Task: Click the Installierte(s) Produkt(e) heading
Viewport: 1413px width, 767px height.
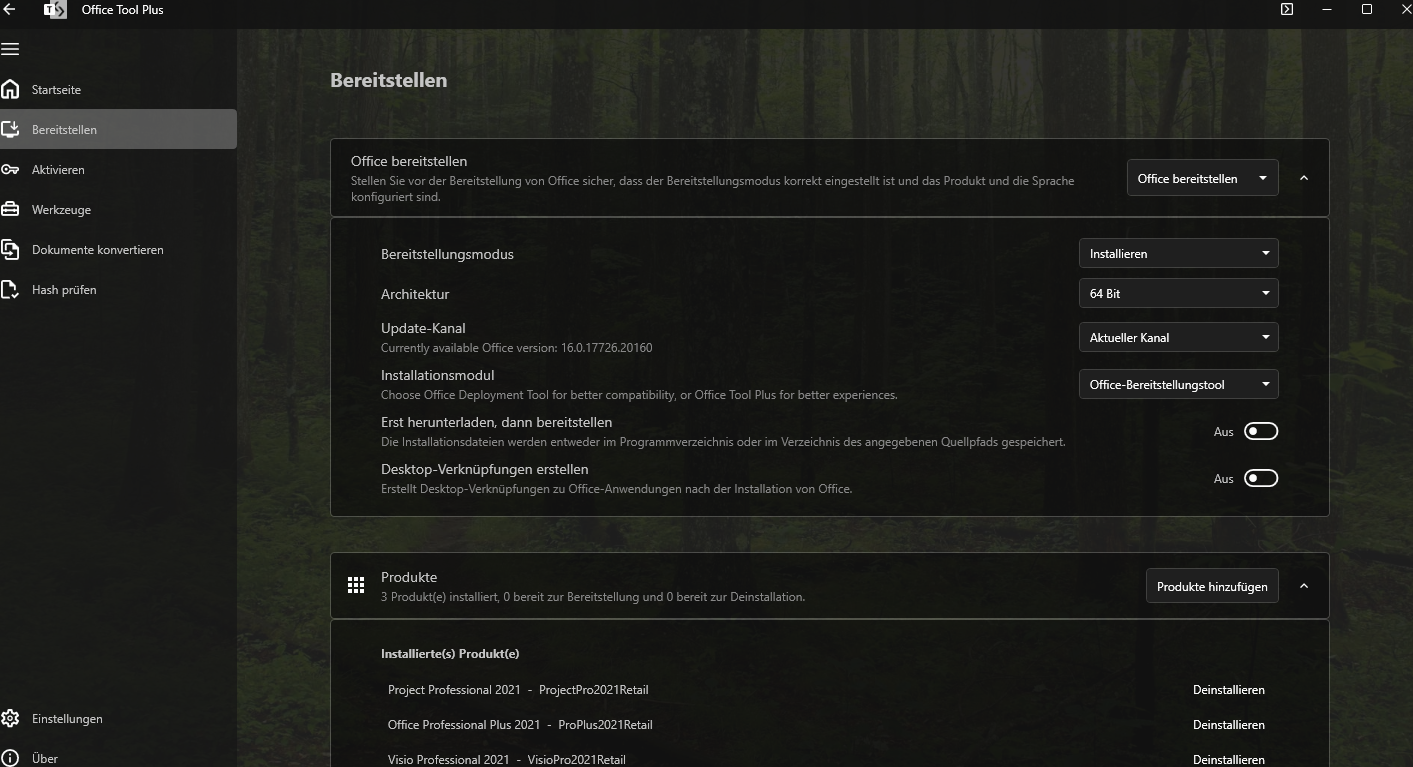Action: (x=450, y=654)
